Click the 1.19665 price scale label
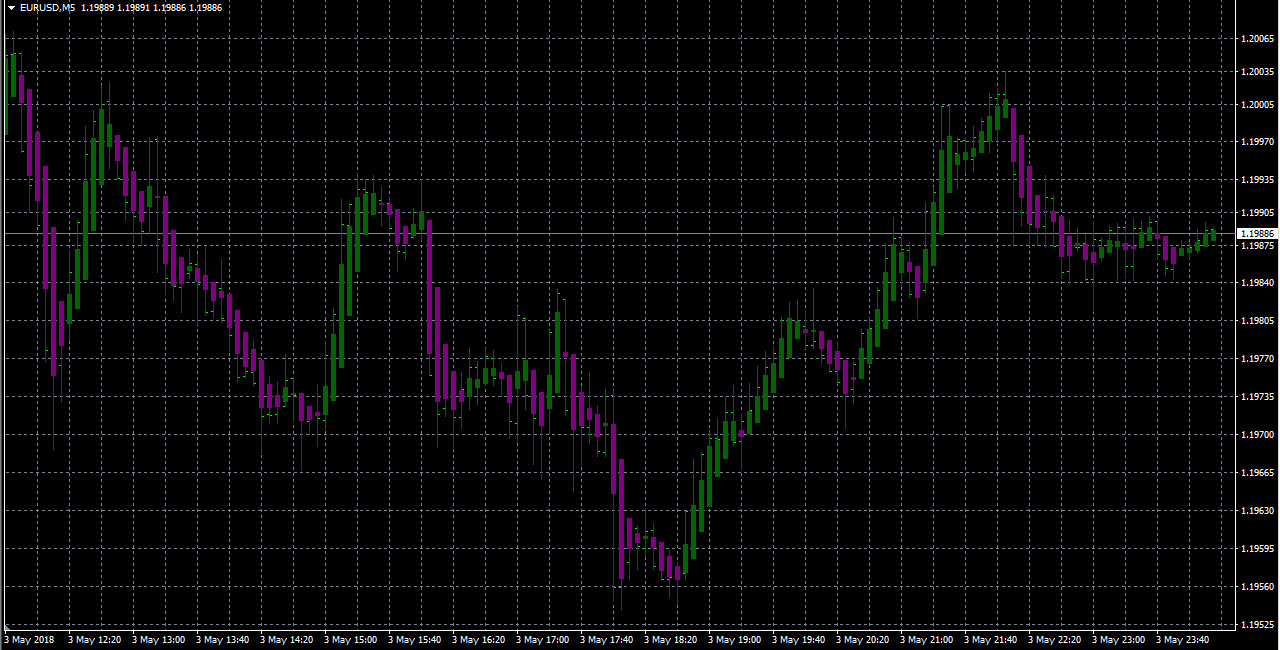Screen dimensions: 1280x650 (1257, 473)
